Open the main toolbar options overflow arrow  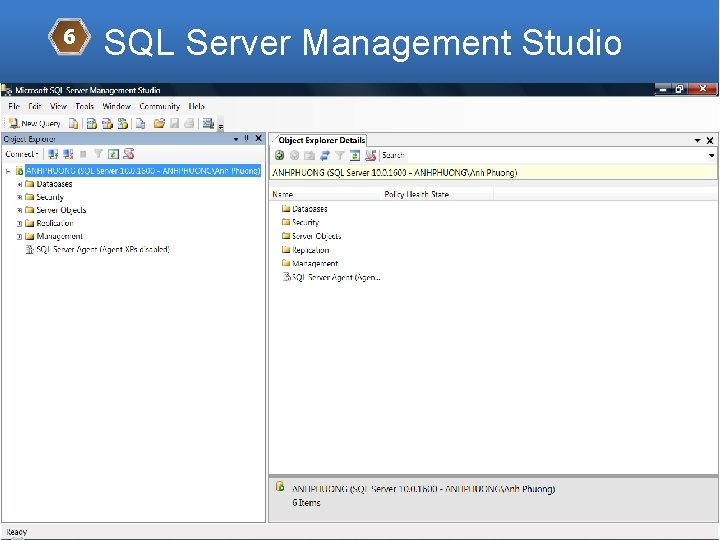pyautogui.click(x=221, y=126)
